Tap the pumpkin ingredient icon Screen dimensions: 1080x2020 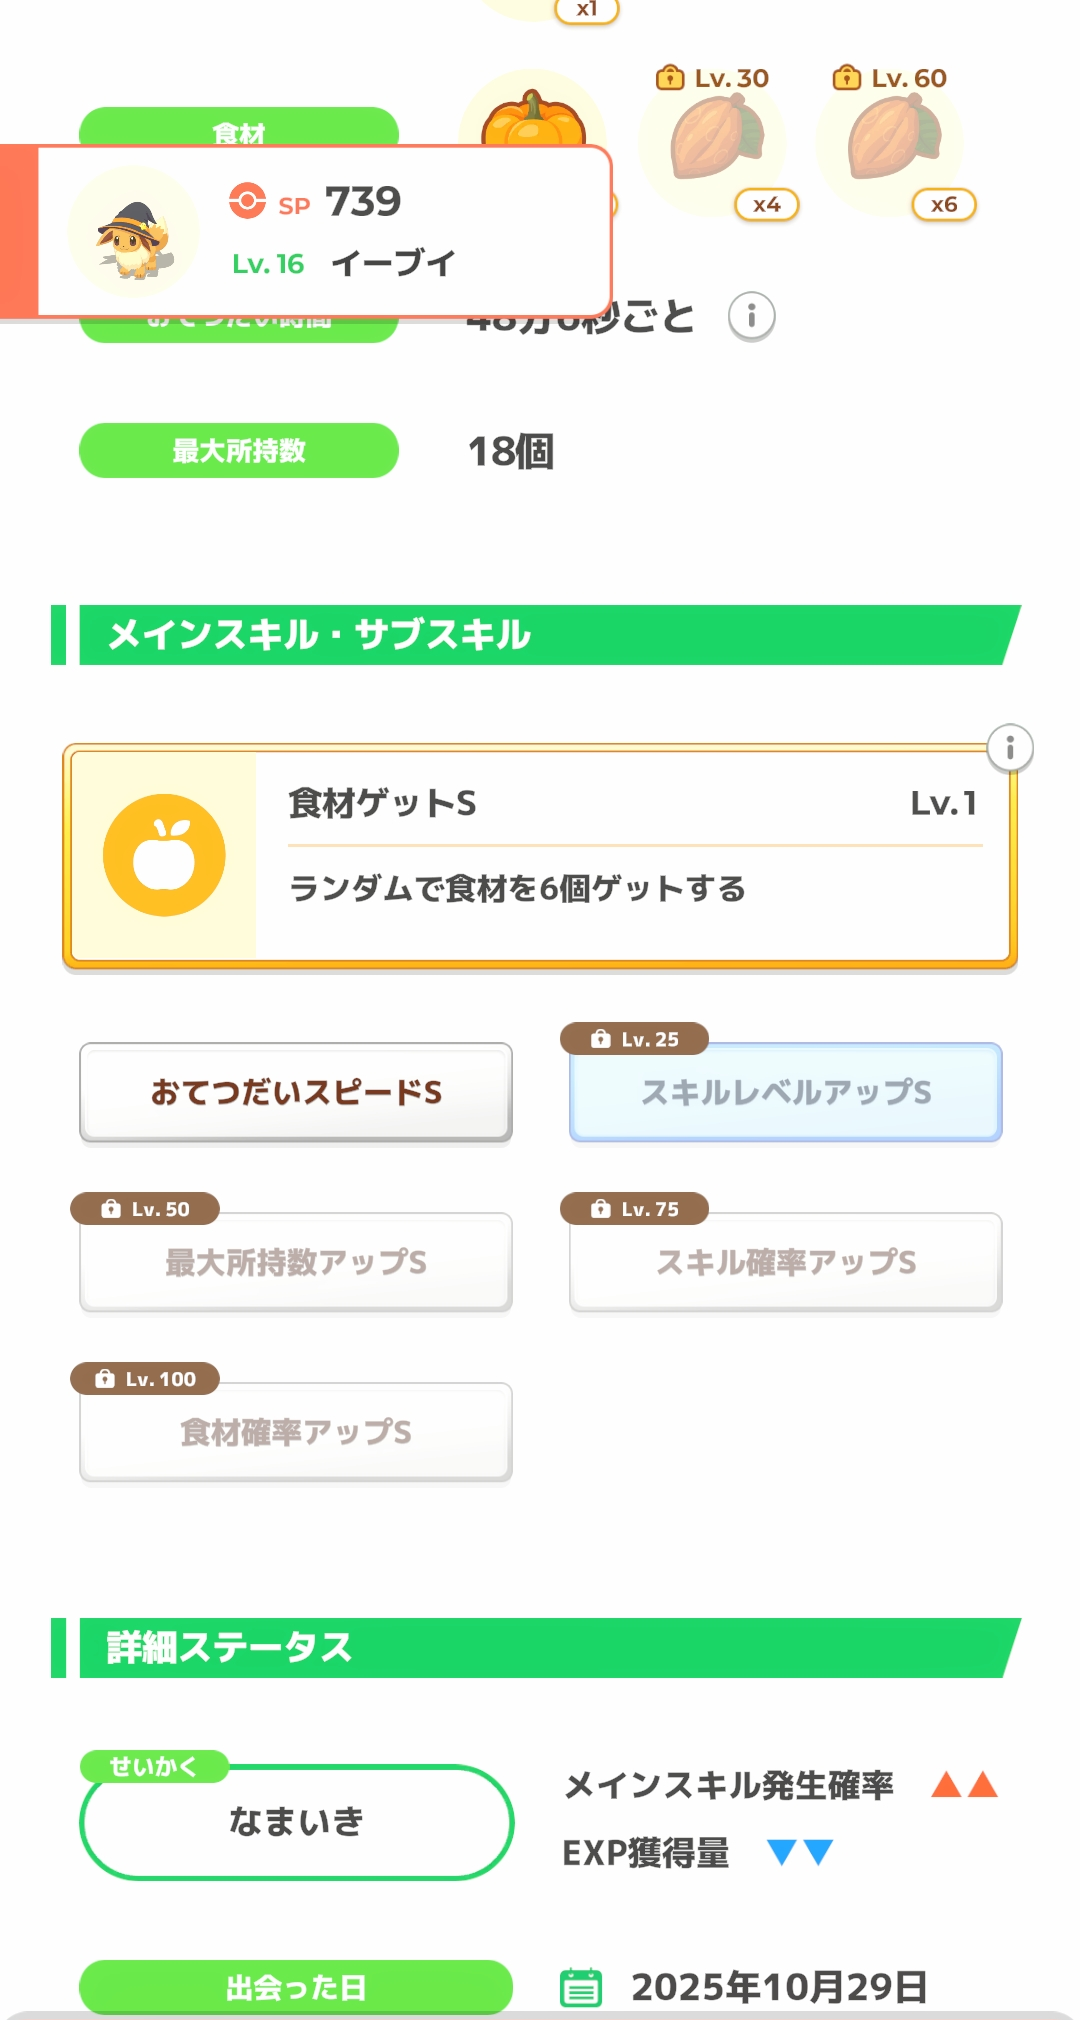coord(533,118)
